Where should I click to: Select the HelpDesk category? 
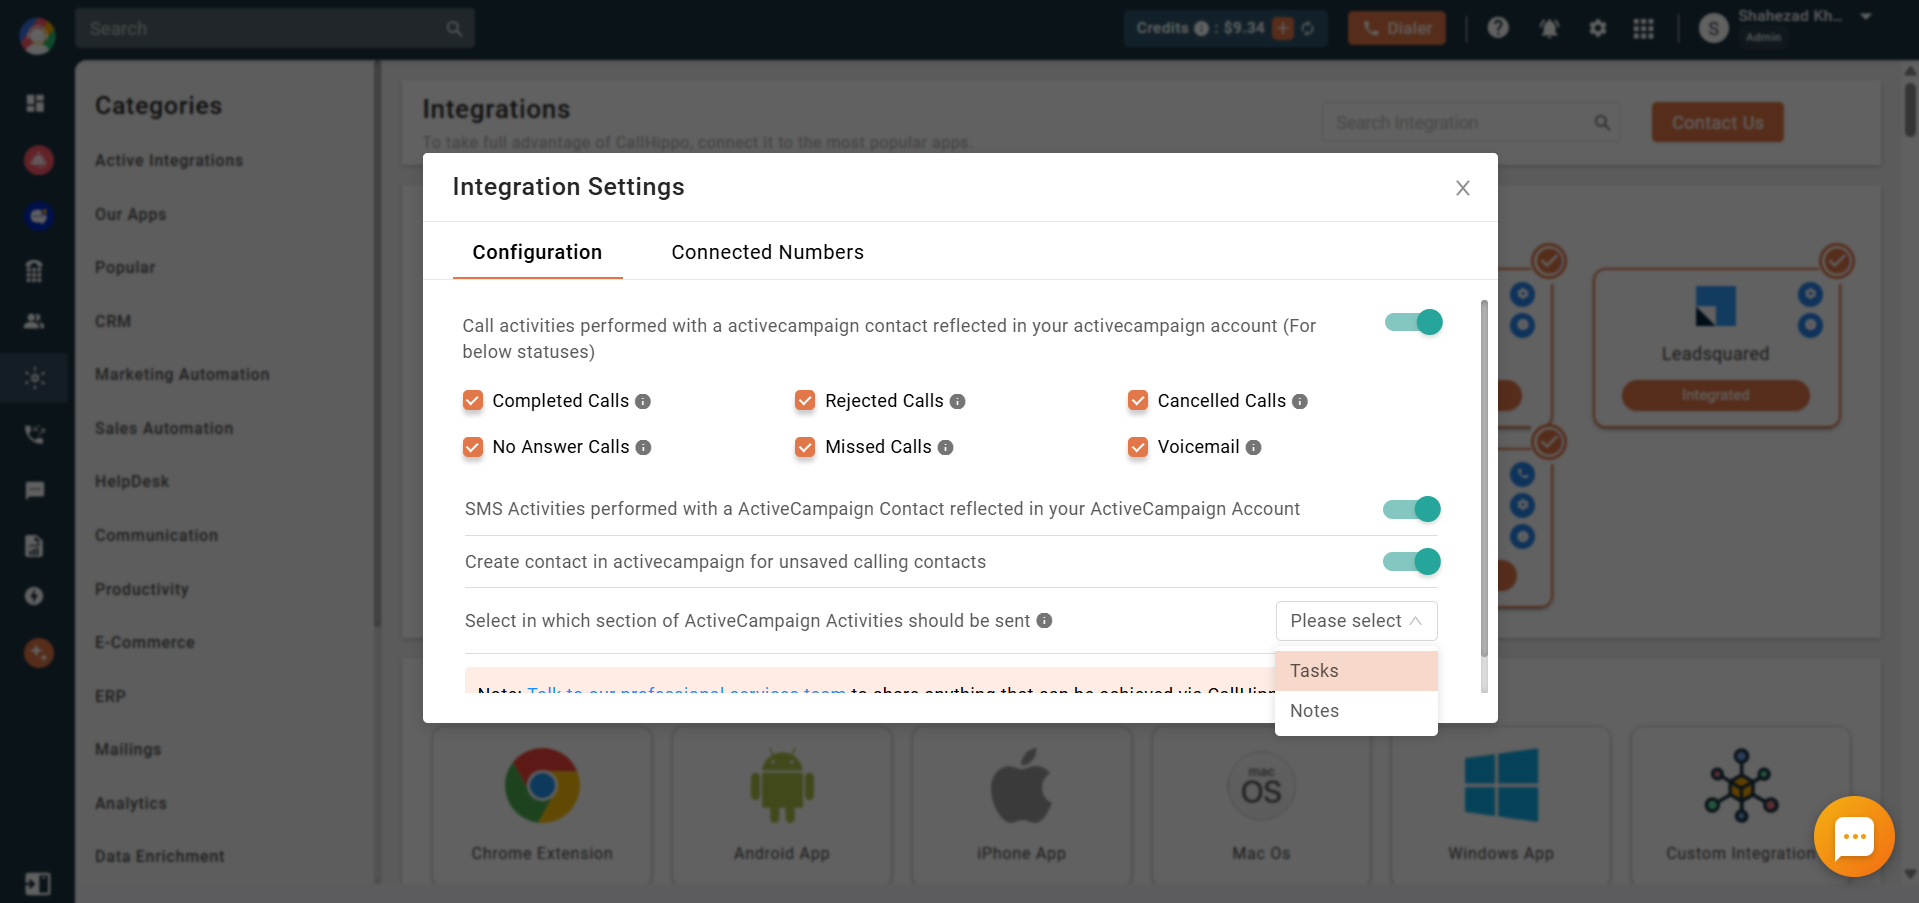[132, 481]
